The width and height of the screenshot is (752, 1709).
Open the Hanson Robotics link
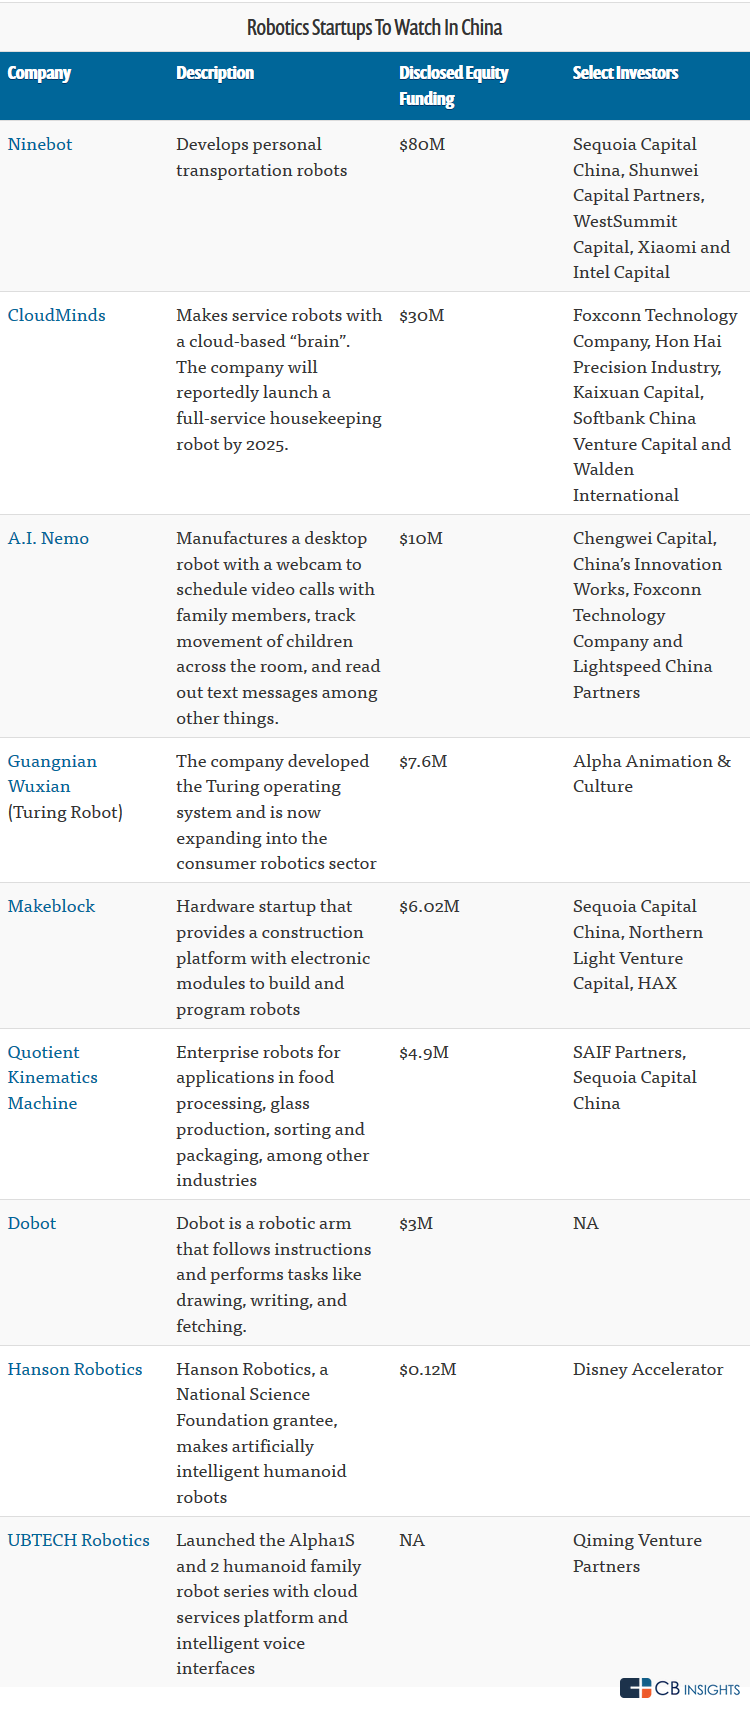(x=75, y=1369)
